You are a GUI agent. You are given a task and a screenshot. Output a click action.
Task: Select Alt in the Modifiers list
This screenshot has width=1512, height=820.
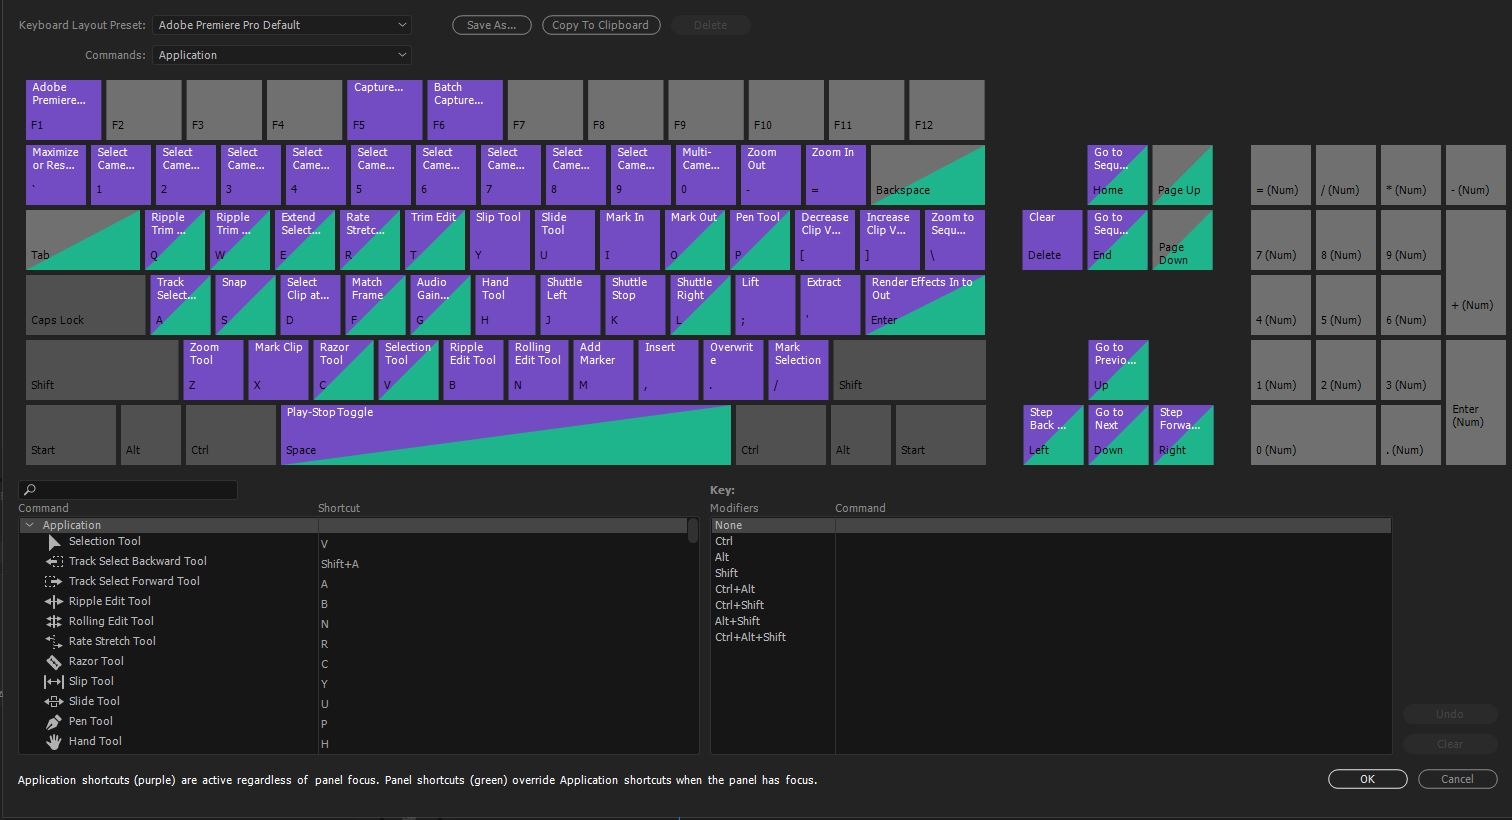point(722,557)
